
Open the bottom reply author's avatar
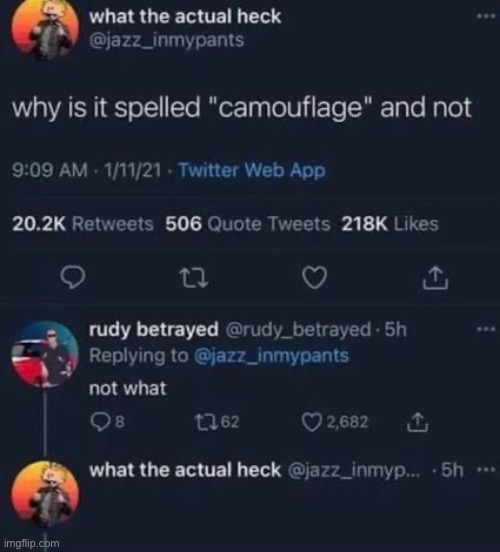pos(45,494)
